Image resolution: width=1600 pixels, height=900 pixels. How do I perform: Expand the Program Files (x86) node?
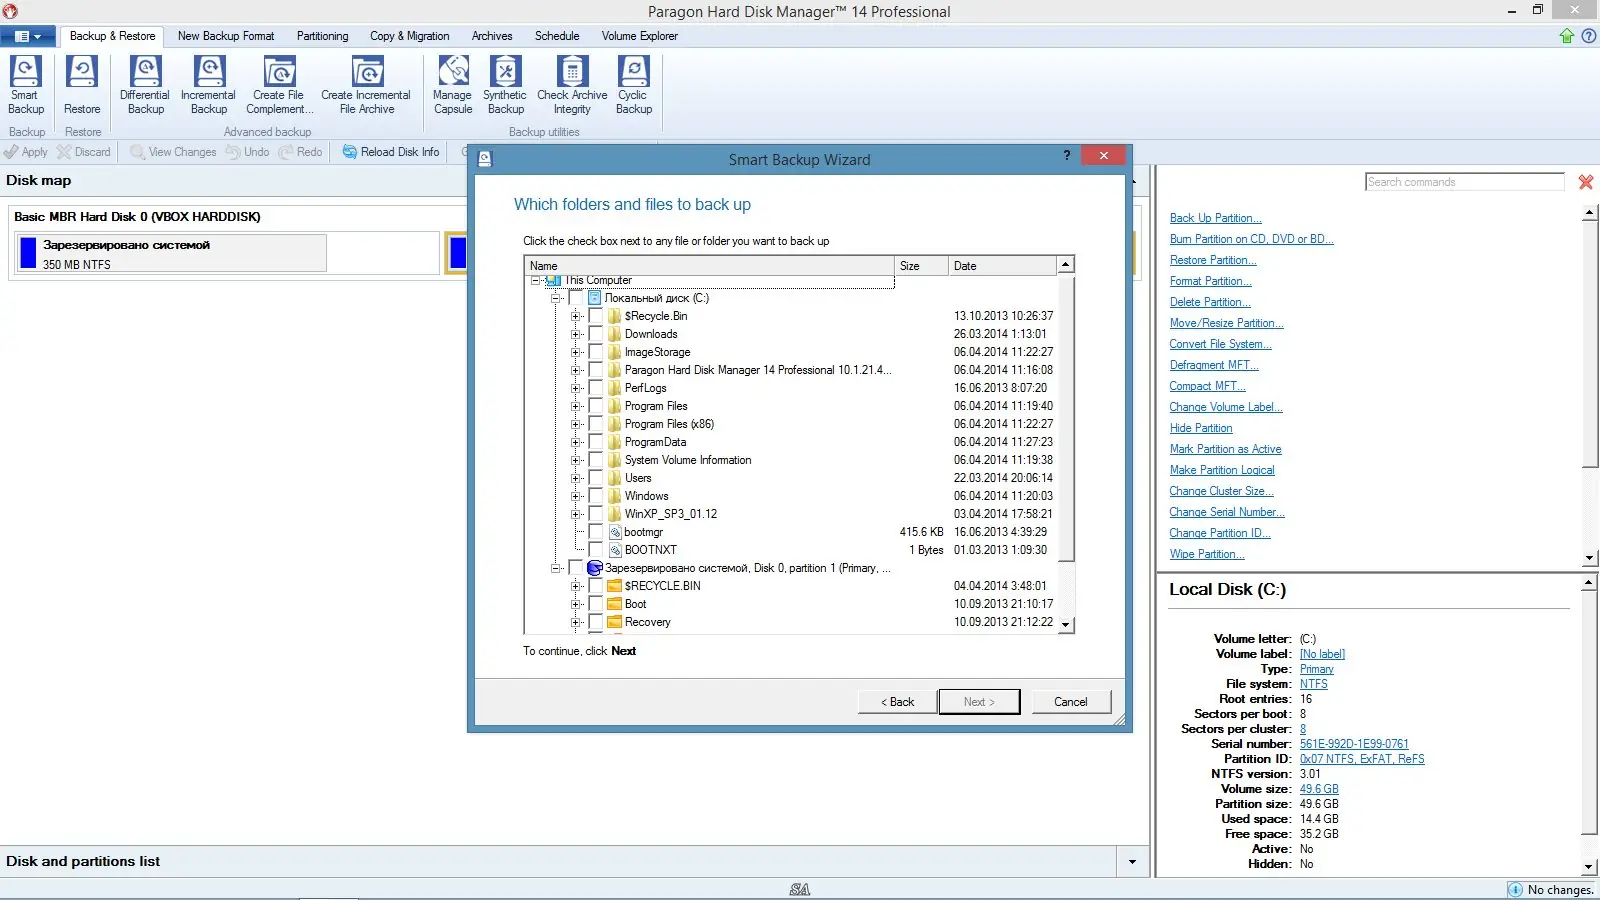tap(575, 424)
